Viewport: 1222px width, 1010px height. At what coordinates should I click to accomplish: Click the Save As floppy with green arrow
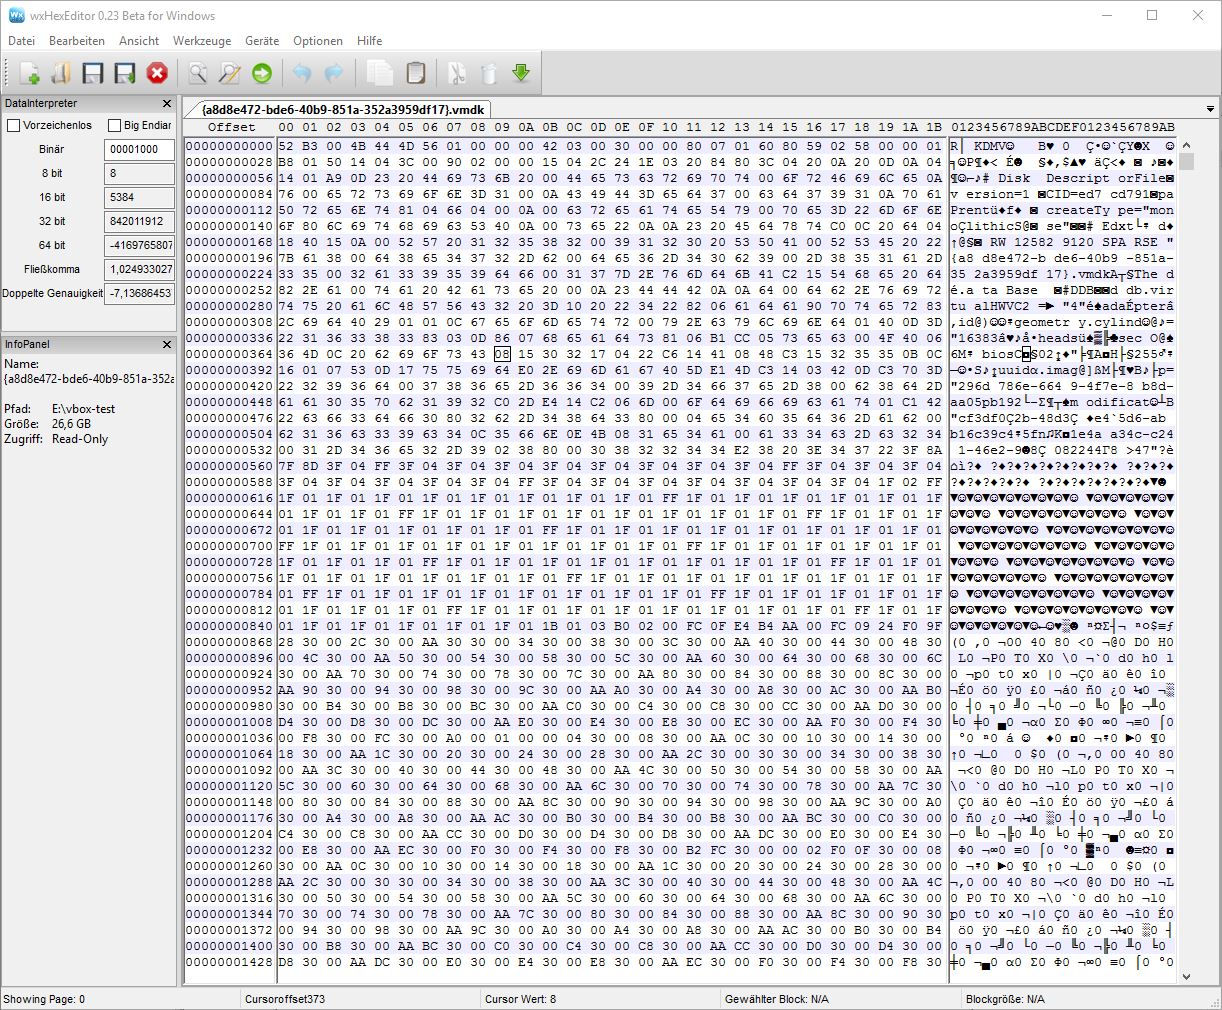coord(125,73)
